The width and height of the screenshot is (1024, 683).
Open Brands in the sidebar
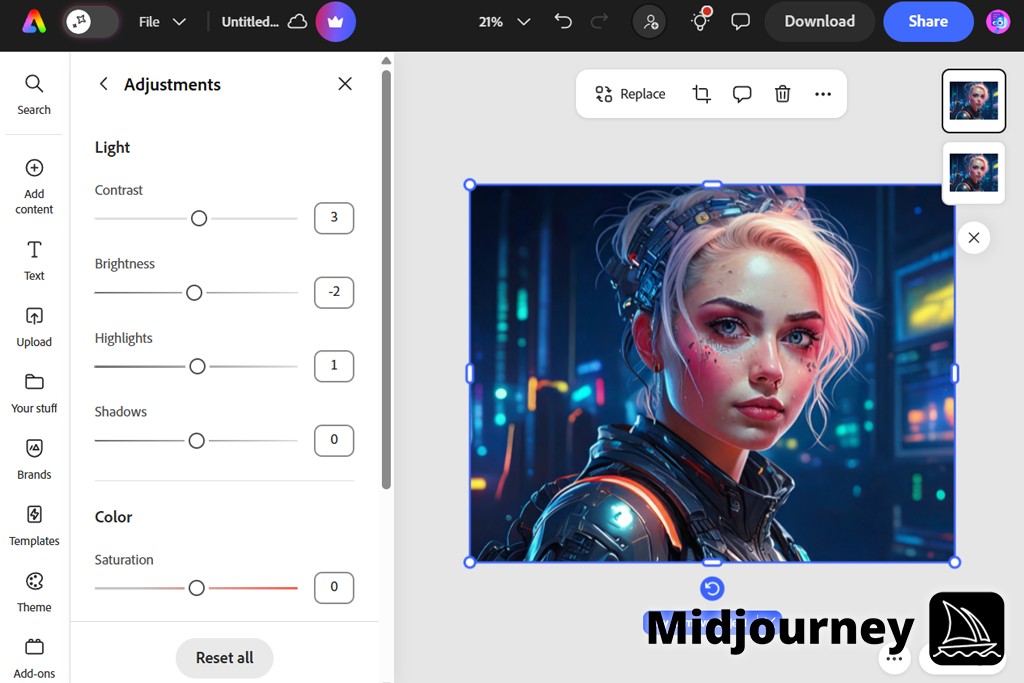[34, 460]
